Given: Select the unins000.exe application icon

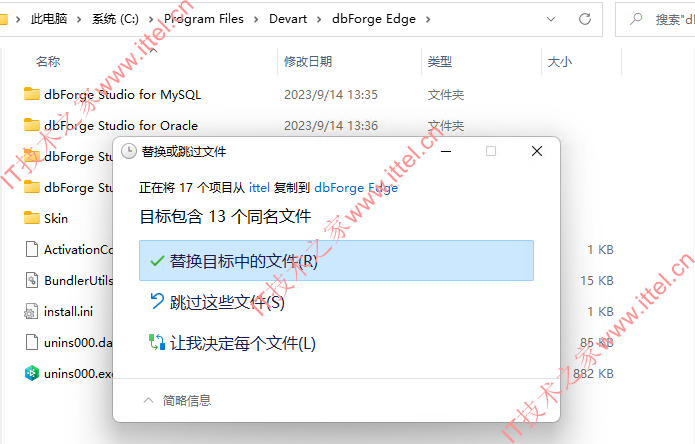Looking at the screenshot, I should tap(31, 373).
